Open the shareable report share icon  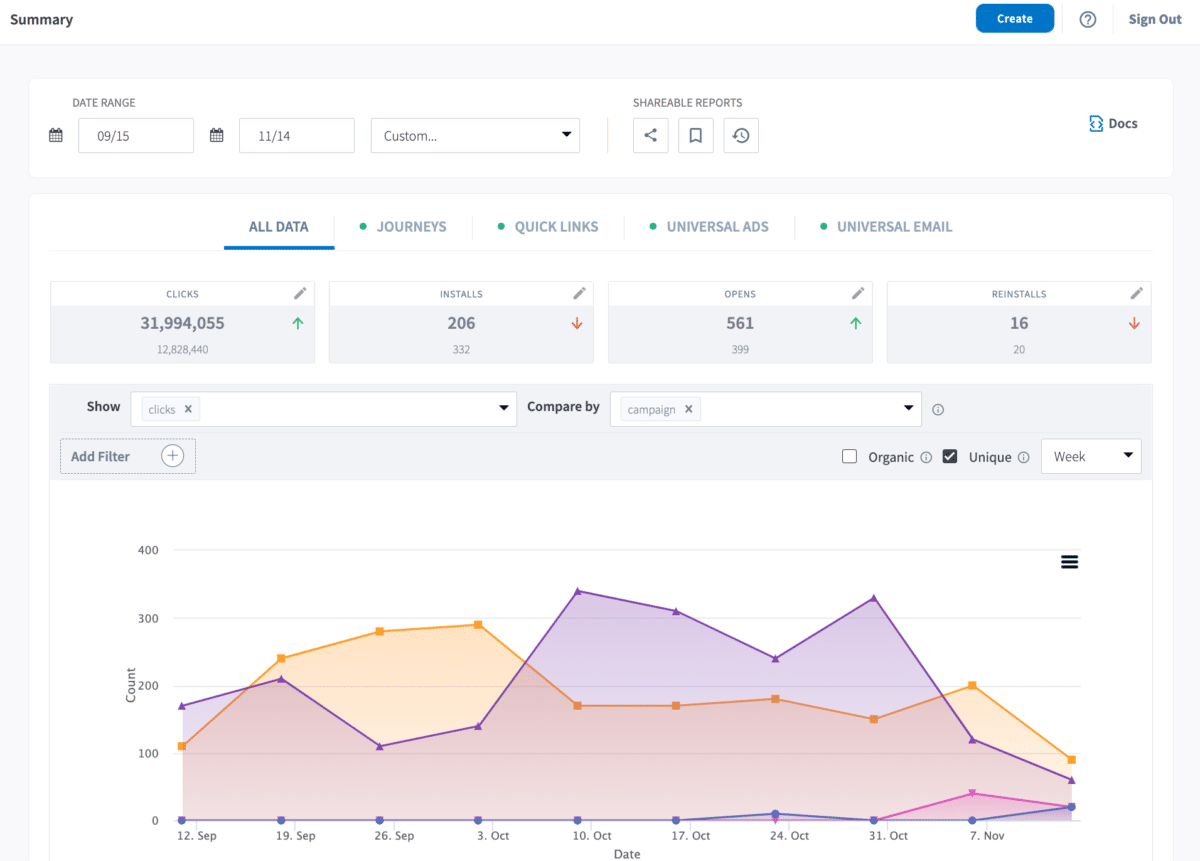tap(650, 135)
